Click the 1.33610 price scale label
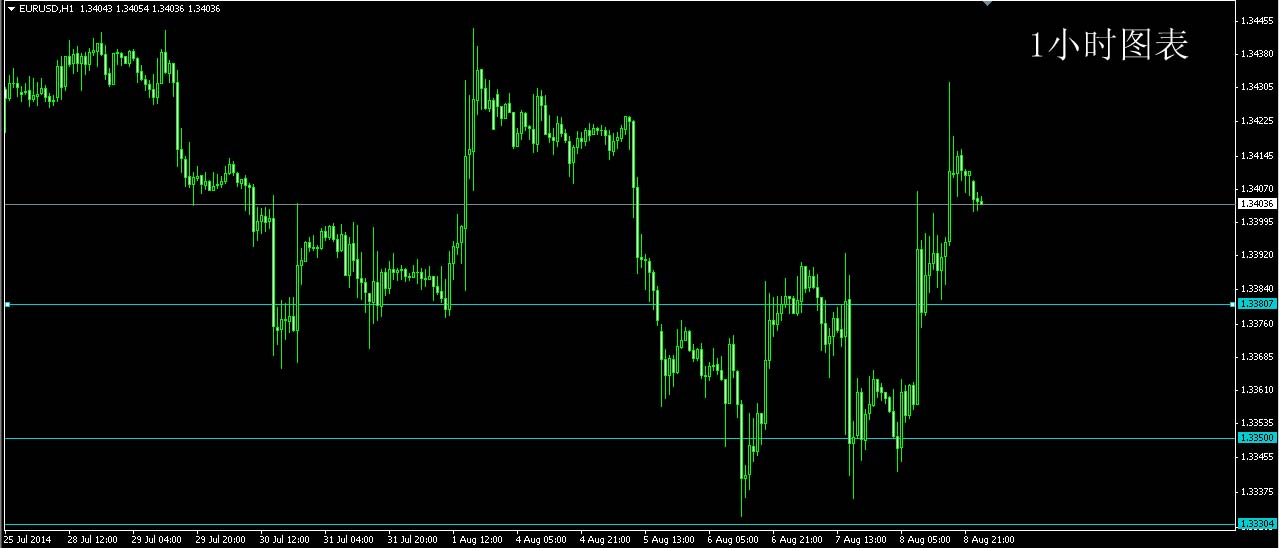 pos(1258,390)
